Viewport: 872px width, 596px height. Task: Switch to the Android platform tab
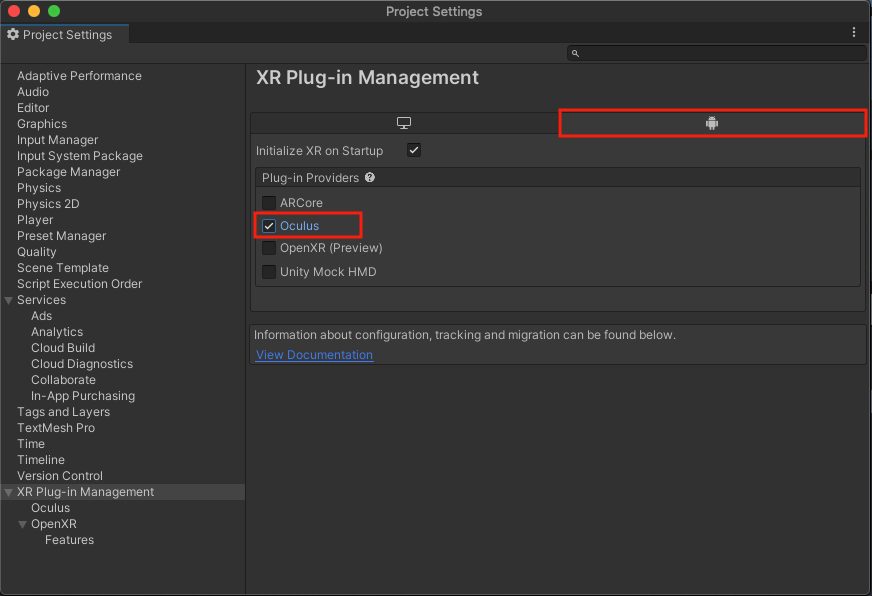click(711, 123)
